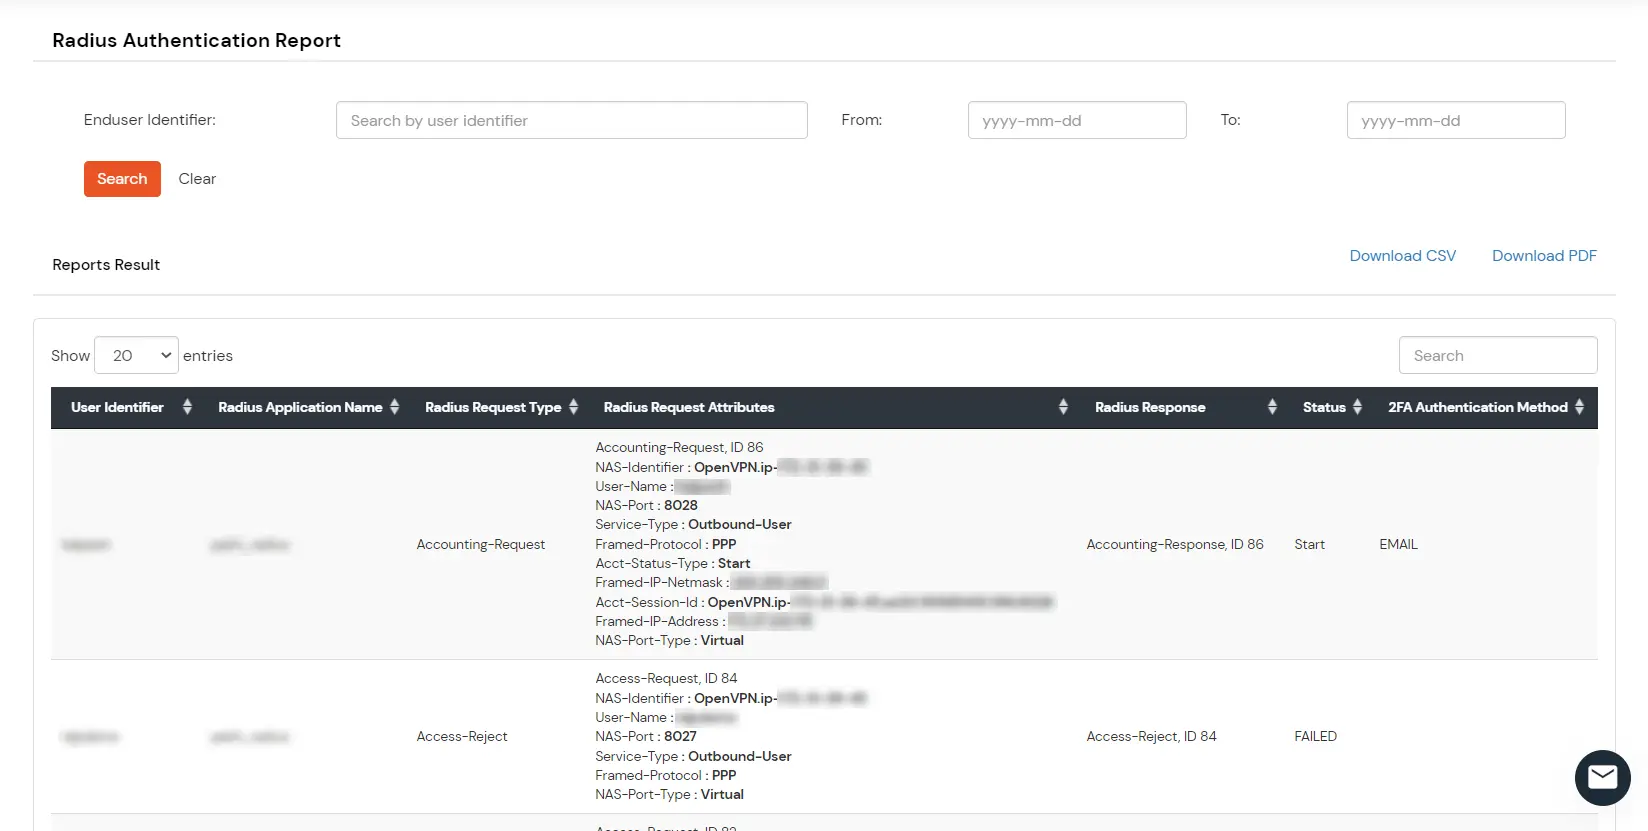Image resolution: width=1648 pixels, height=831 pixels.
Task: Download the report as PDF
Action: click(1544, 256)
